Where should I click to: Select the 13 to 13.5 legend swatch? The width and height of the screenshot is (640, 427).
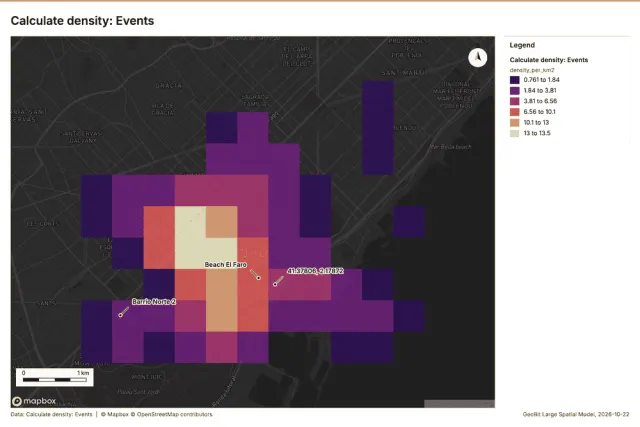(514, 133)
